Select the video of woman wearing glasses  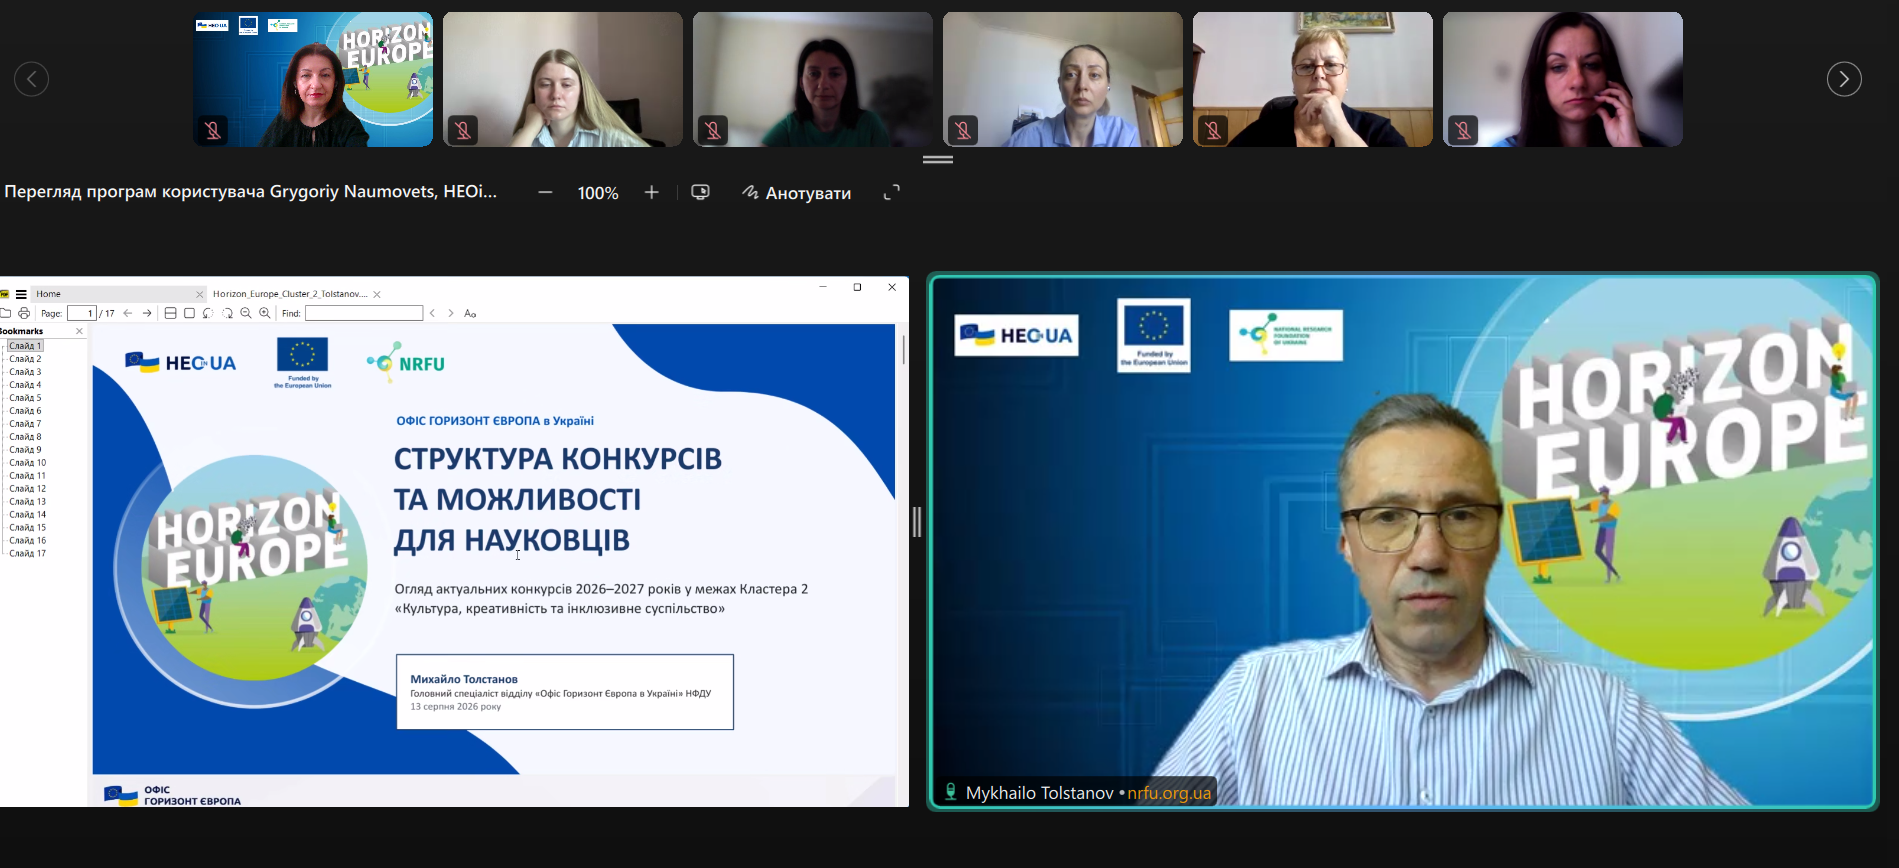point(1313,79)
